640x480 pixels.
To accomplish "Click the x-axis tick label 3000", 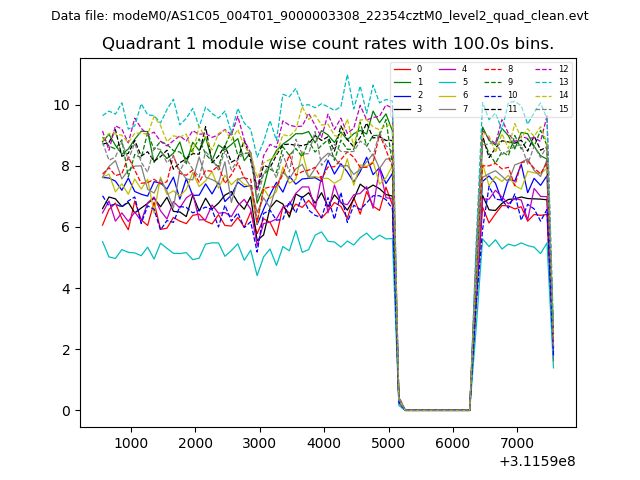I will tap(259, 442).
